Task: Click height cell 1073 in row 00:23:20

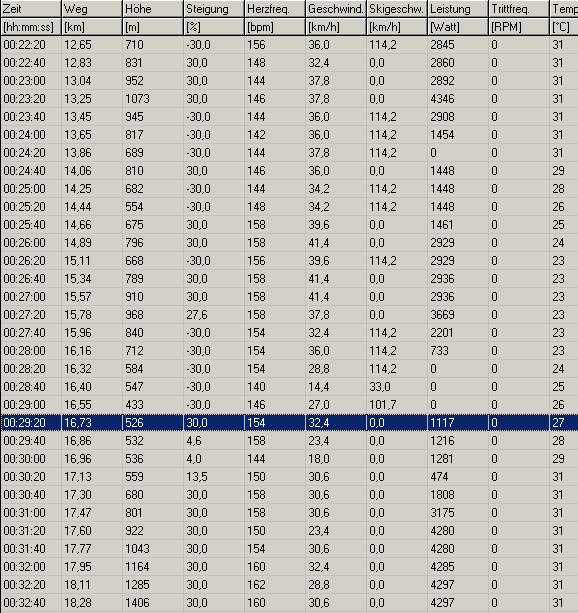Action: pos(153,99)
